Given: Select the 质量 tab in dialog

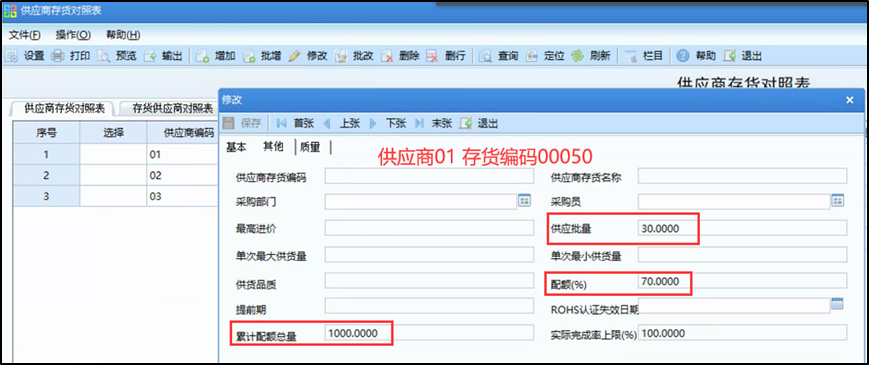Looking at the screenshot, I should pyautogui.click(x=310, y=147).
